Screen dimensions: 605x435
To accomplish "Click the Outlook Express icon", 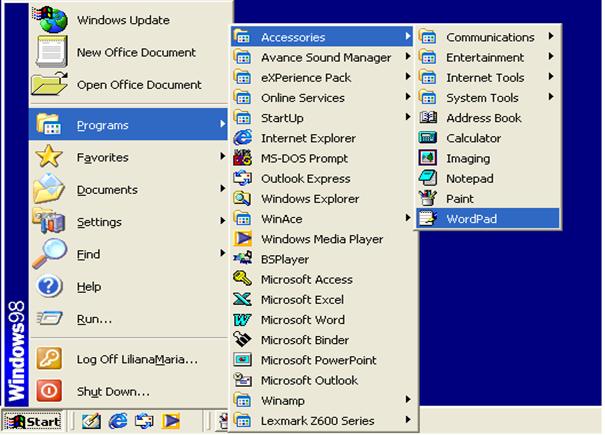I will click(x=242, y=179).
